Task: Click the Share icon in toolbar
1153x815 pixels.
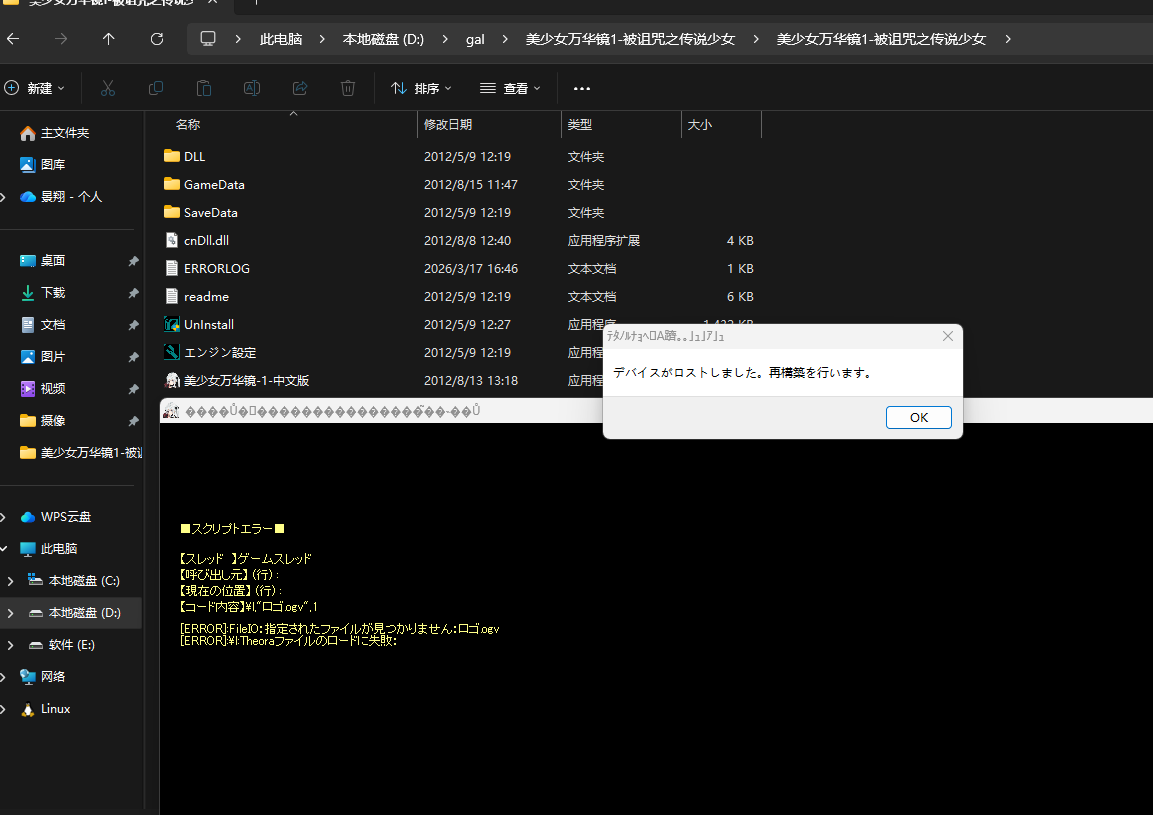Action: [x=300, y=88]
